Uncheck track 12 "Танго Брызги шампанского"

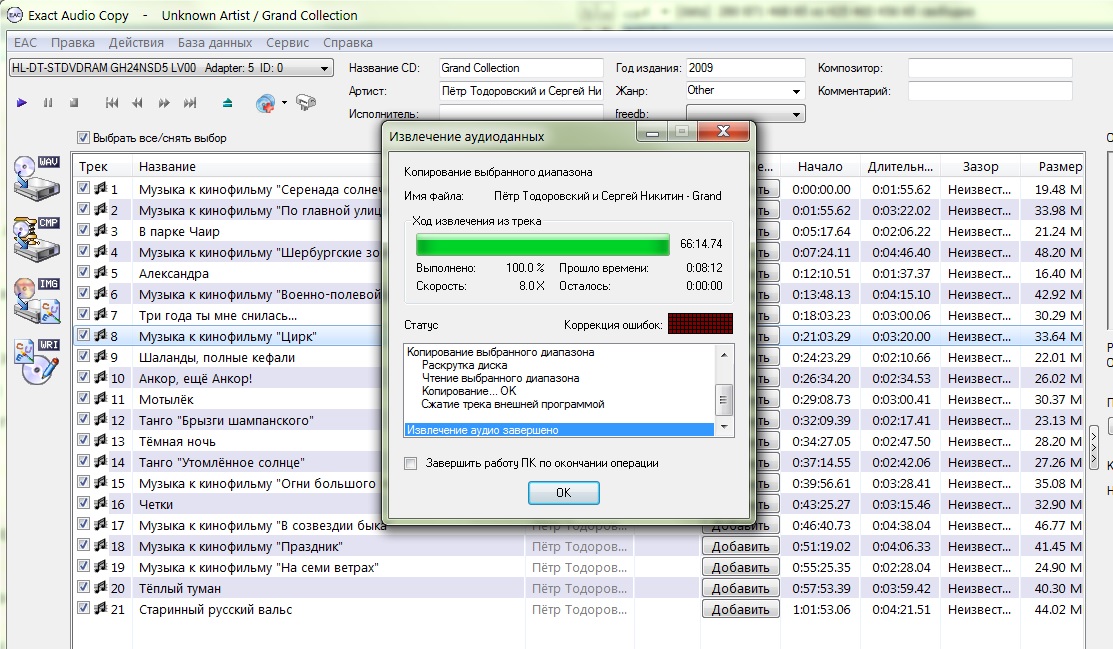[84, 420]
